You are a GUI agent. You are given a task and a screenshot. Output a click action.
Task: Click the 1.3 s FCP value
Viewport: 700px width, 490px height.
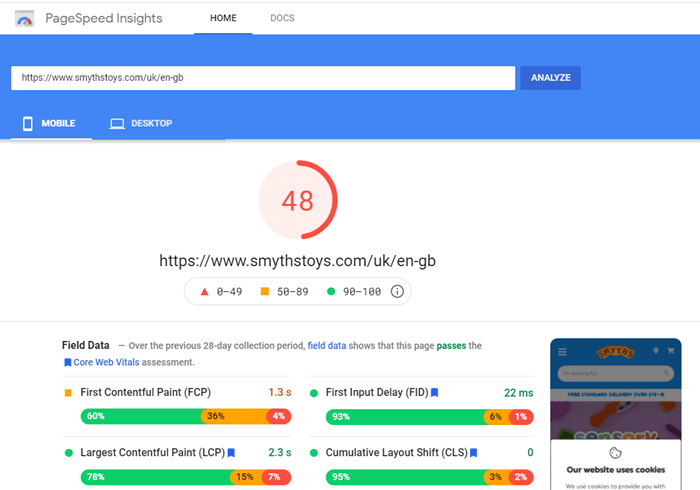pos(279,392)
